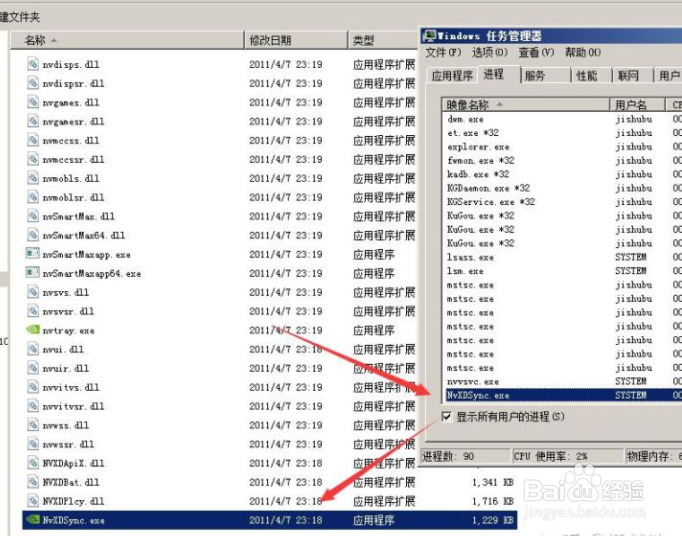
Task: Switch to the 性能 tab
Action: (x=592, y=76)
